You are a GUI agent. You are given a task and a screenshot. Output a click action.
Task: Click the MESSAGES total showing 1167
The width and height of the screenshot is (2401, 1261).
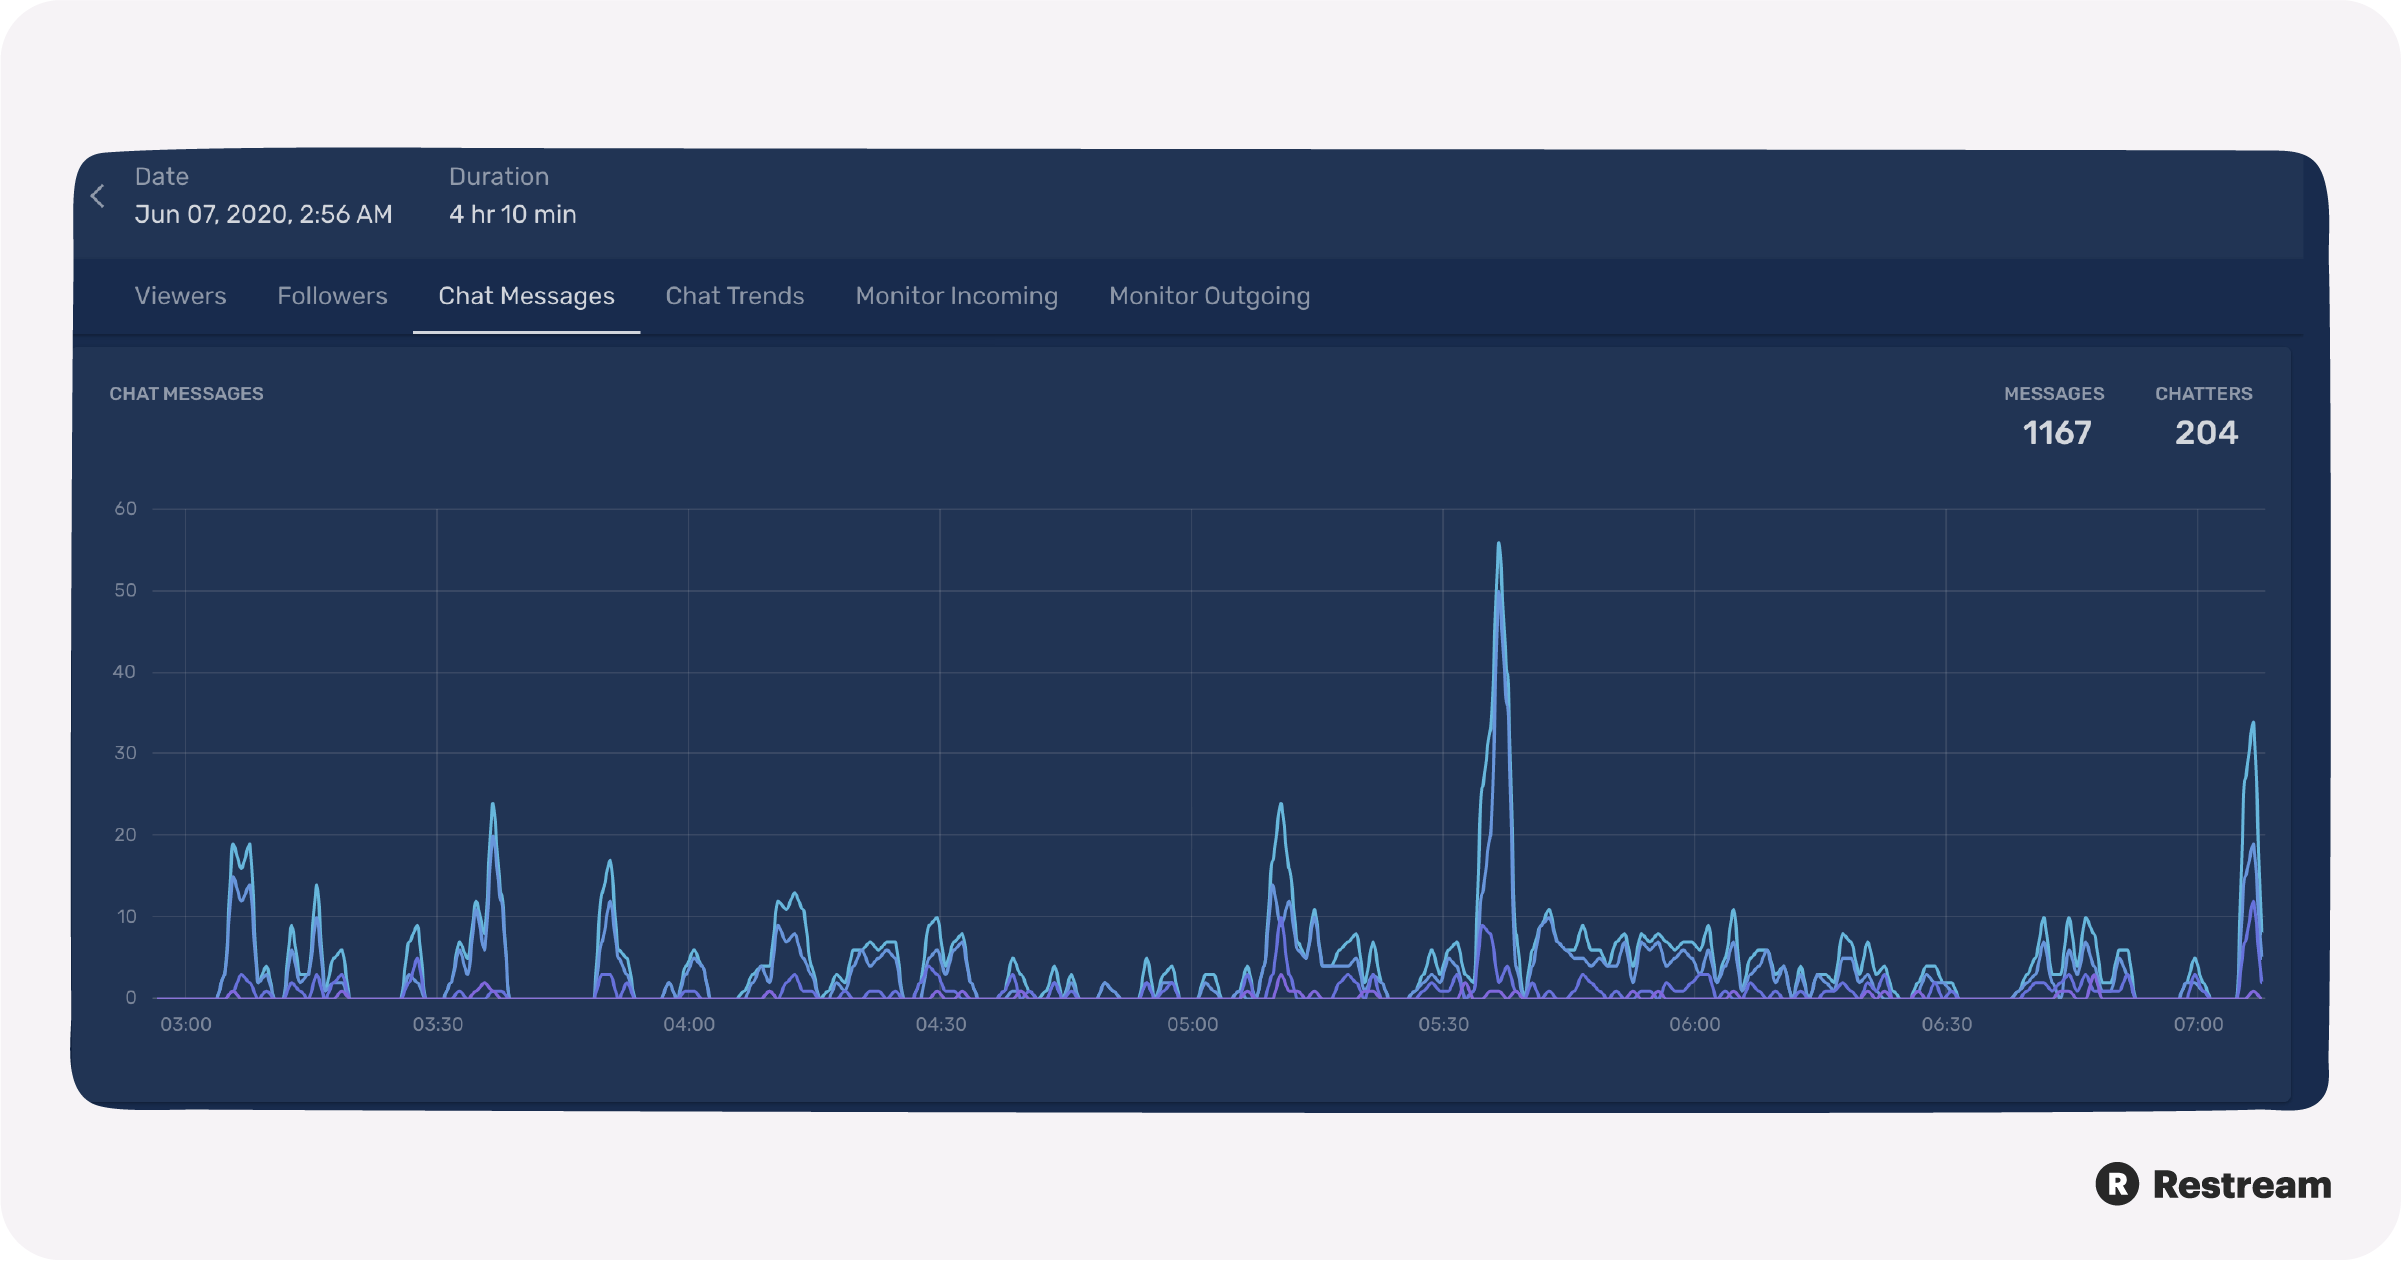click(x=2056, y=433)
